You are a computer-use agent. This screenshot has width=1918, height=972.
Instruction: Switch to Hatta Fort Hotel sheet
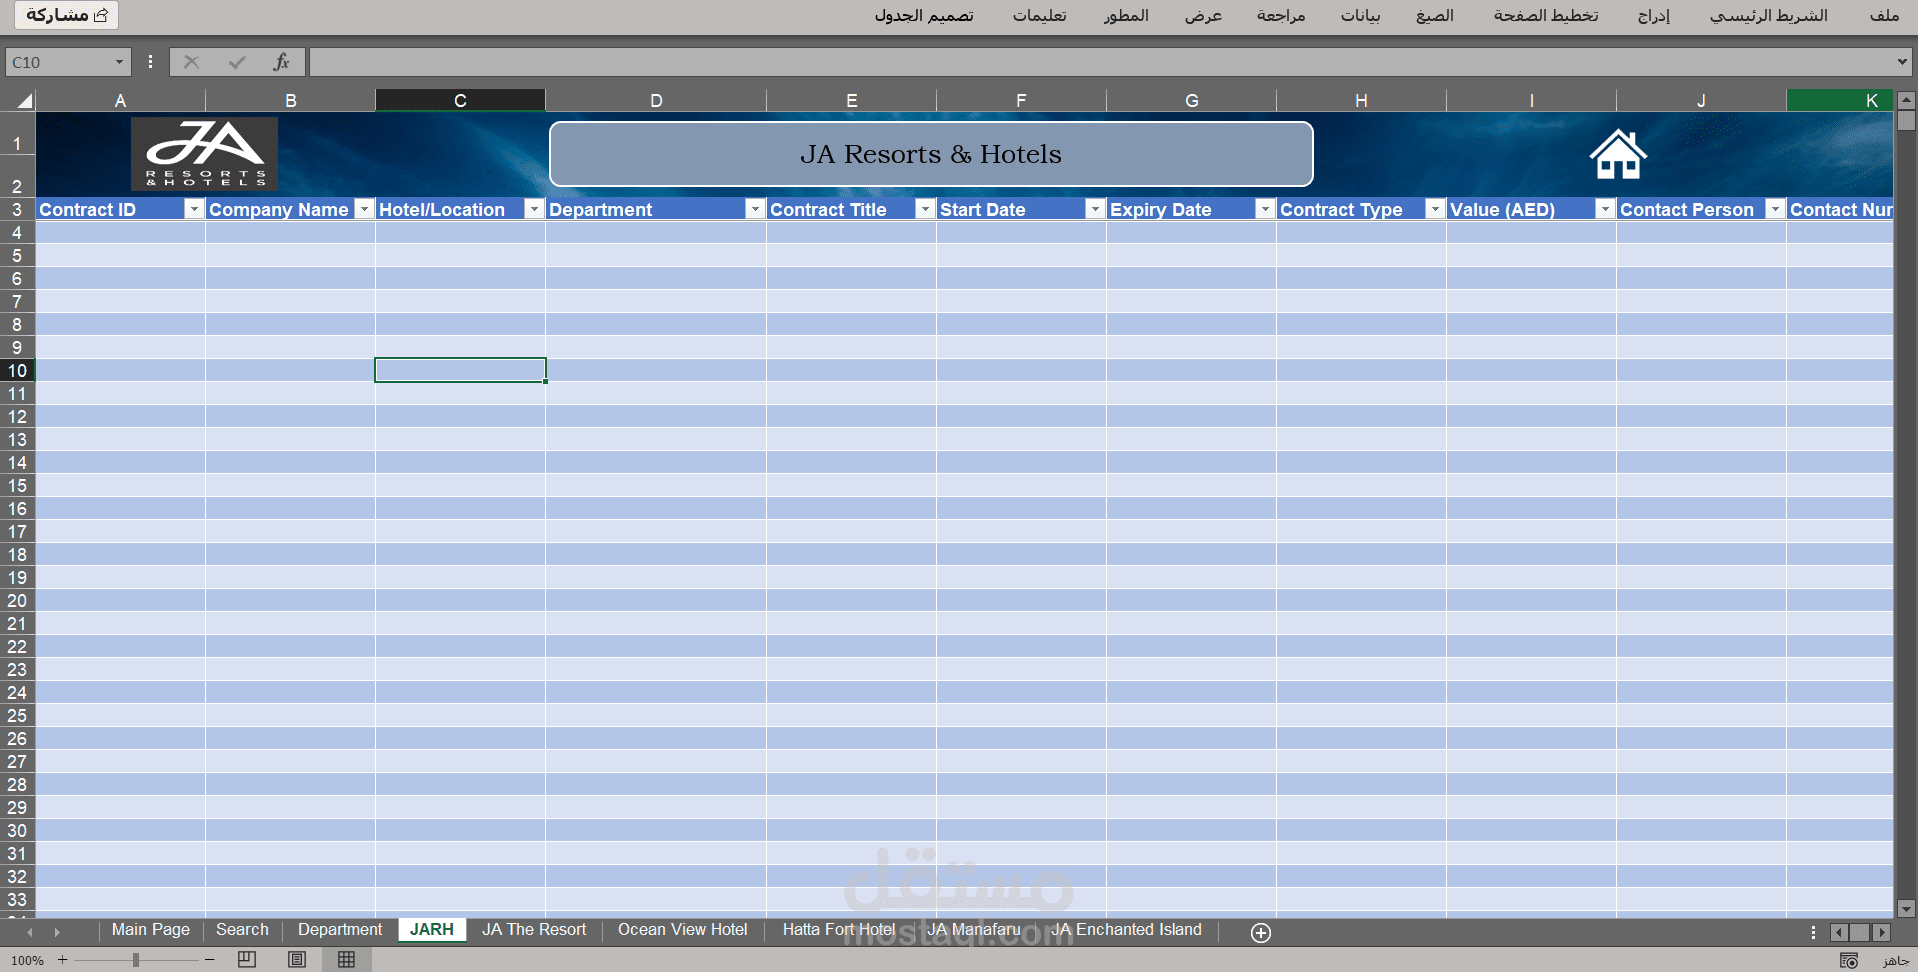839,930
